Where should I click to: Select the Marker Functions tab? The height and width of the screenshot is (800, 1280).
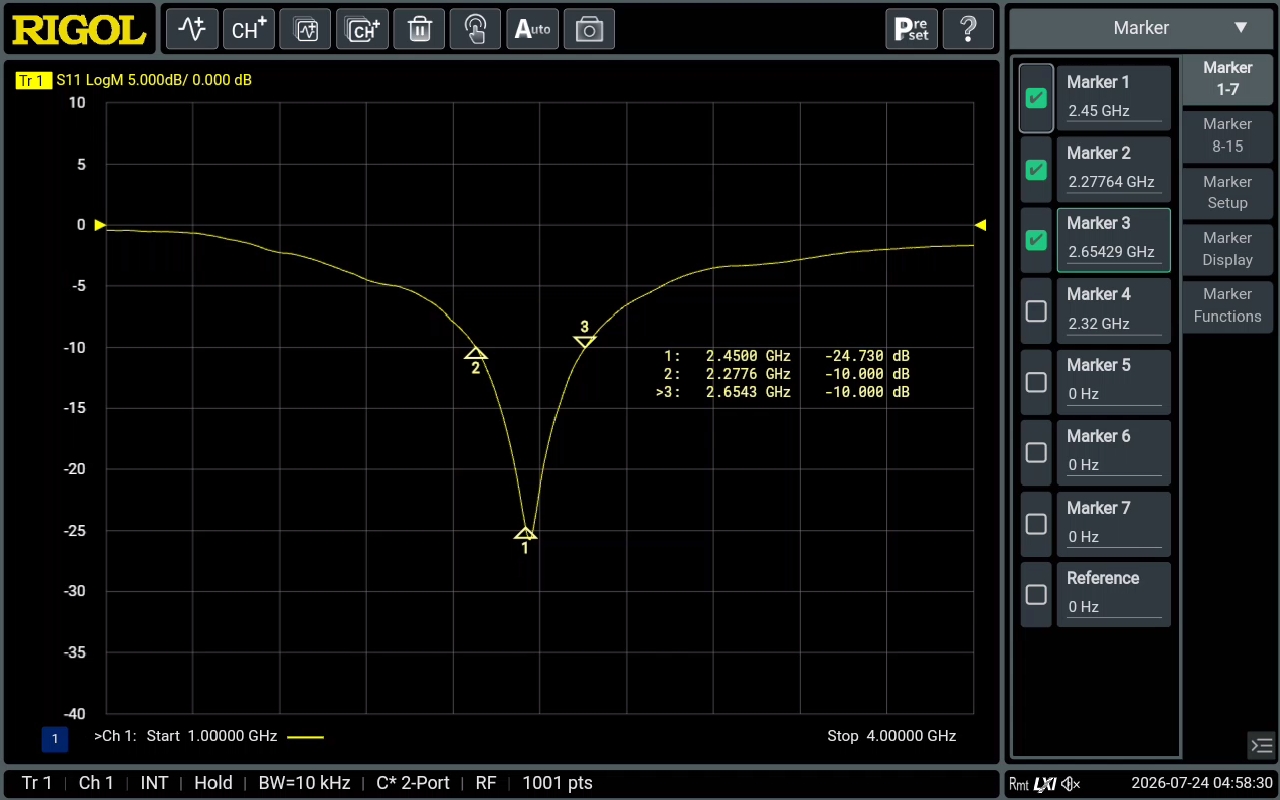1228,305
